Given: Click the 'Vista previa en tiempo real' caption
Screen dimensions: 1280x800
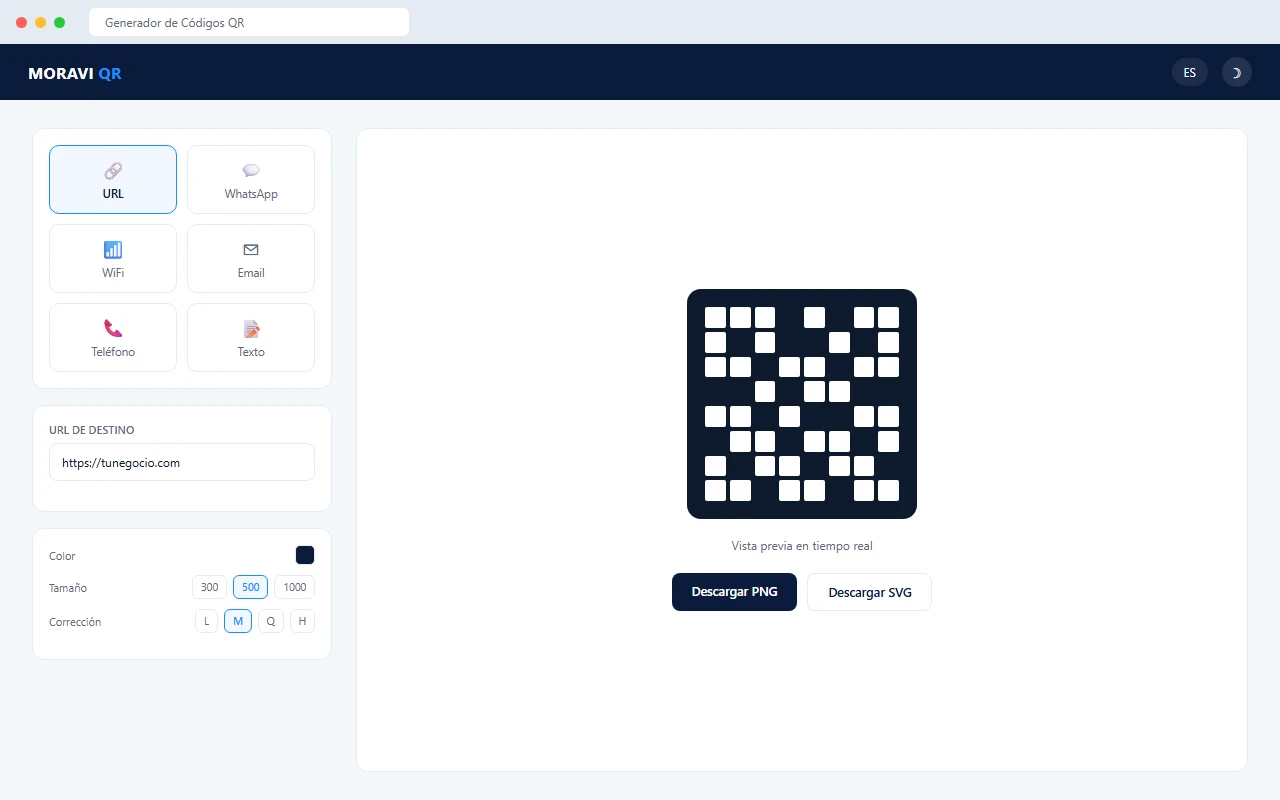Looking at the screenshot, I should point(802,546).
